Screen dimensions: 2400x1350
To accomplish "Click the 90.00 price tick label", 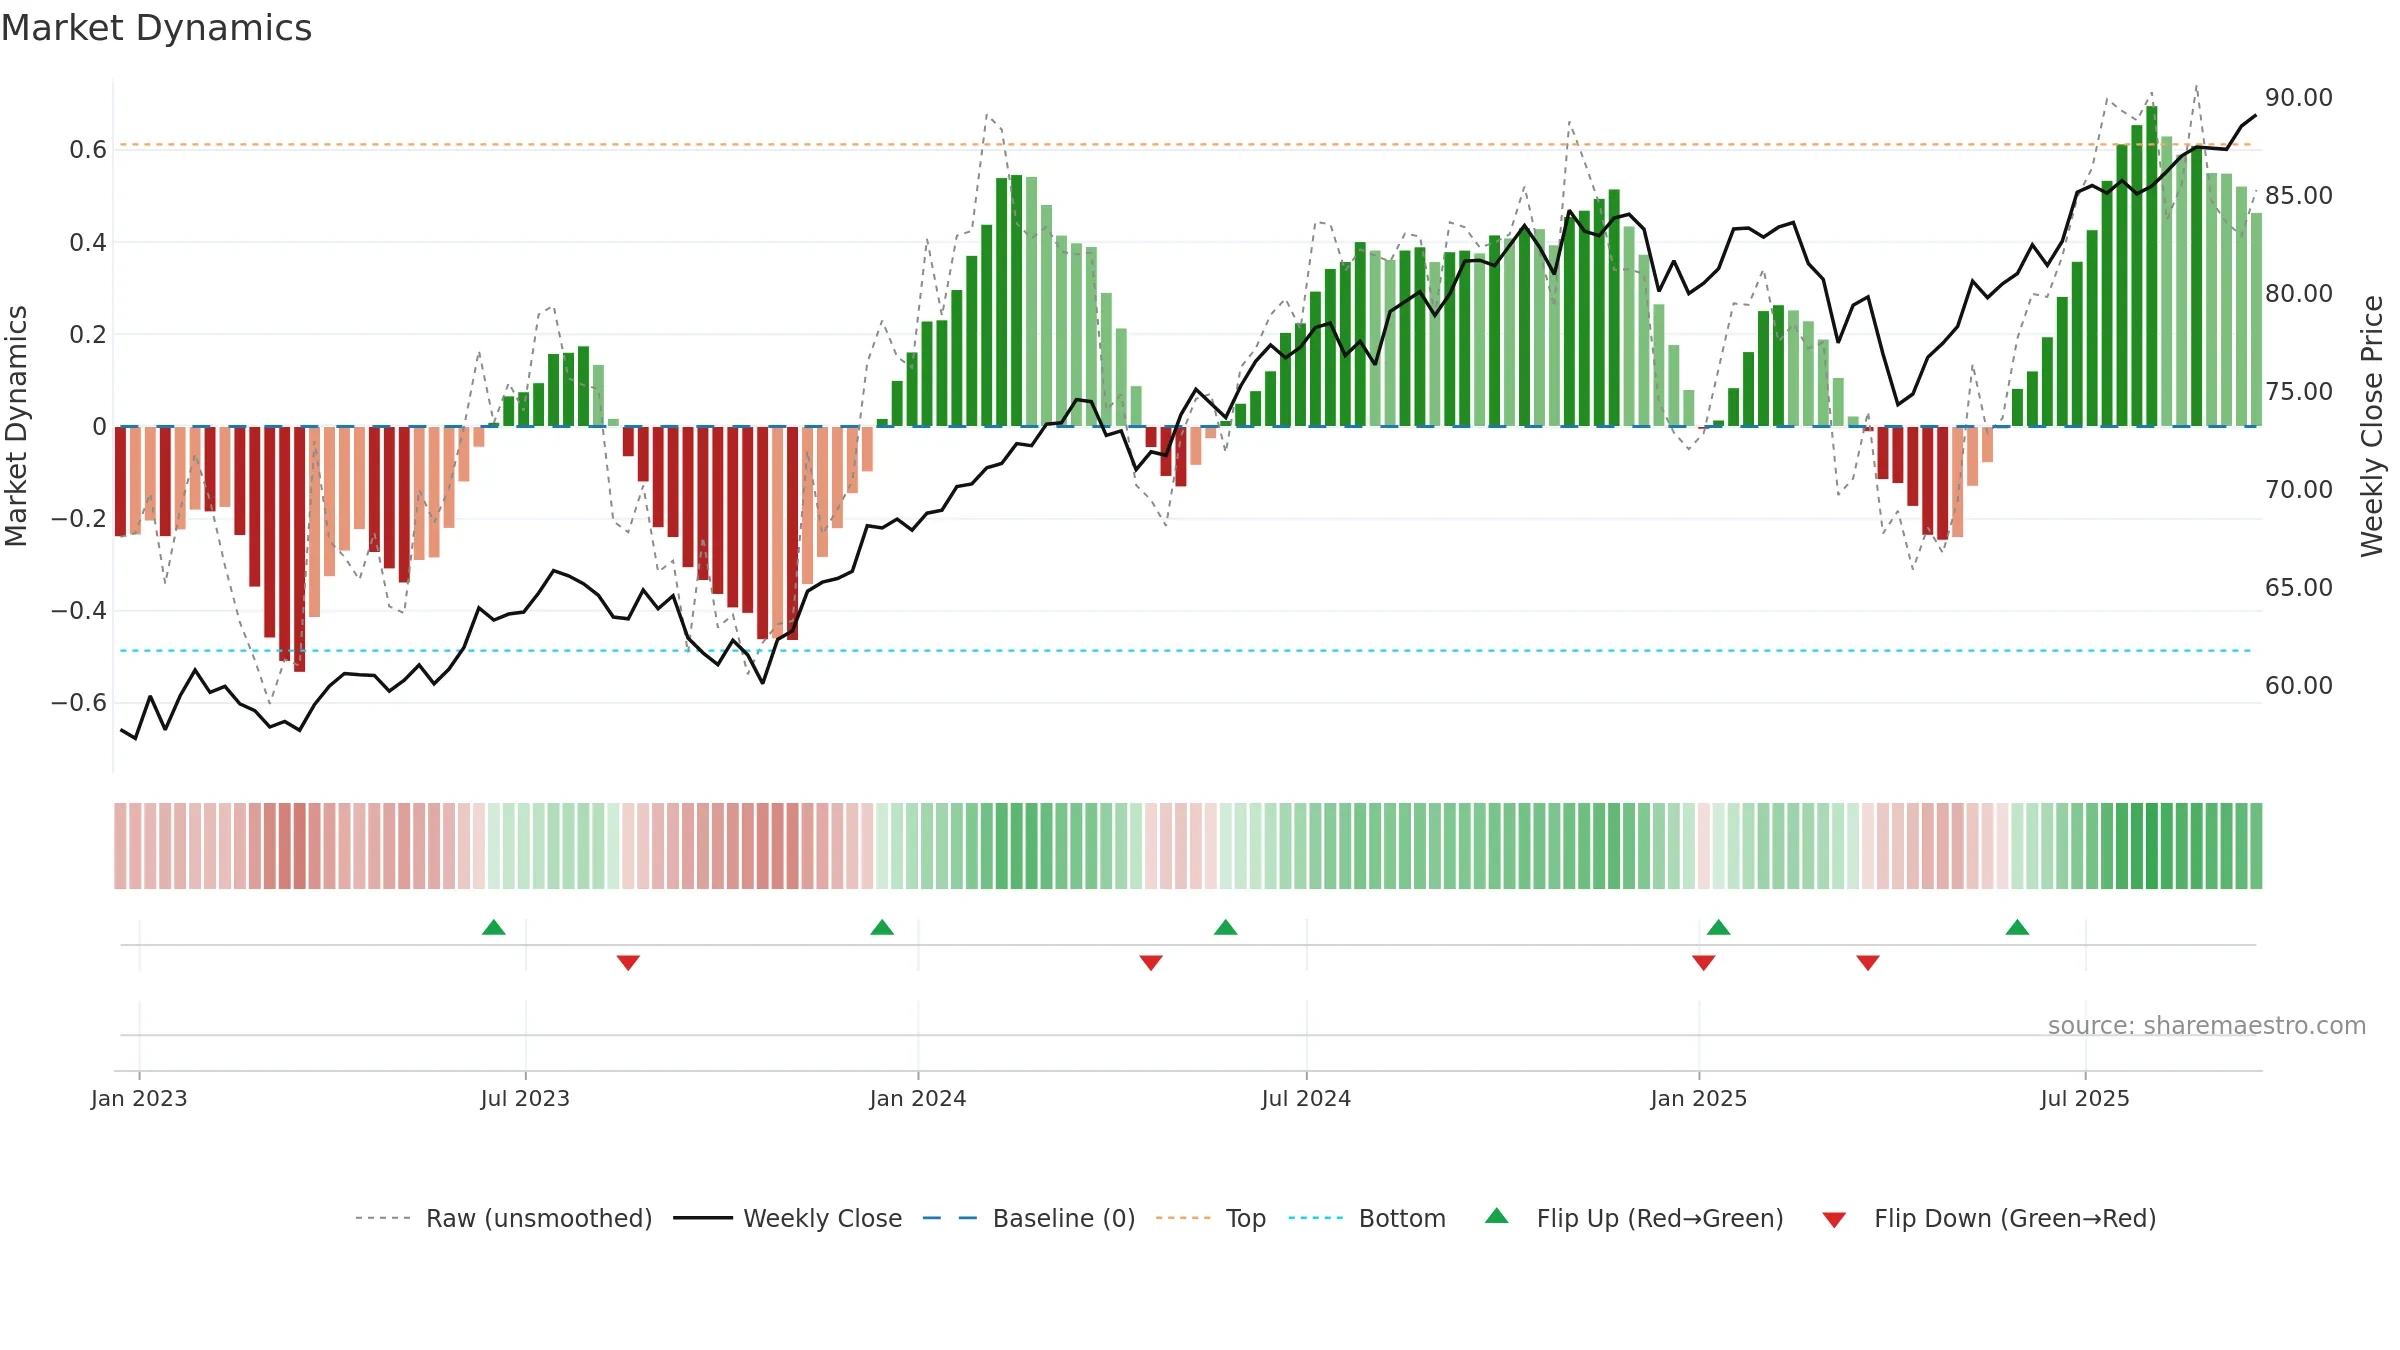I will click(x=2299, y=98).
